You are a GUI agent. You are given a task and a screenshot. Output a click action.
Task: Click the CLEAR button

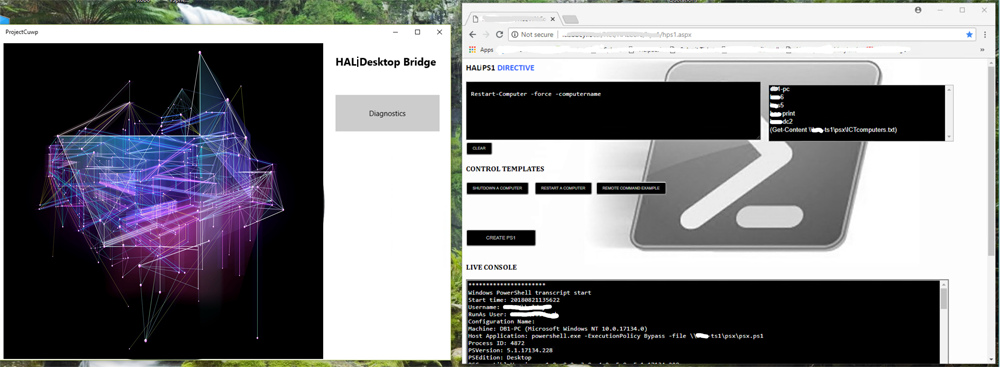(x=479, y=148)
